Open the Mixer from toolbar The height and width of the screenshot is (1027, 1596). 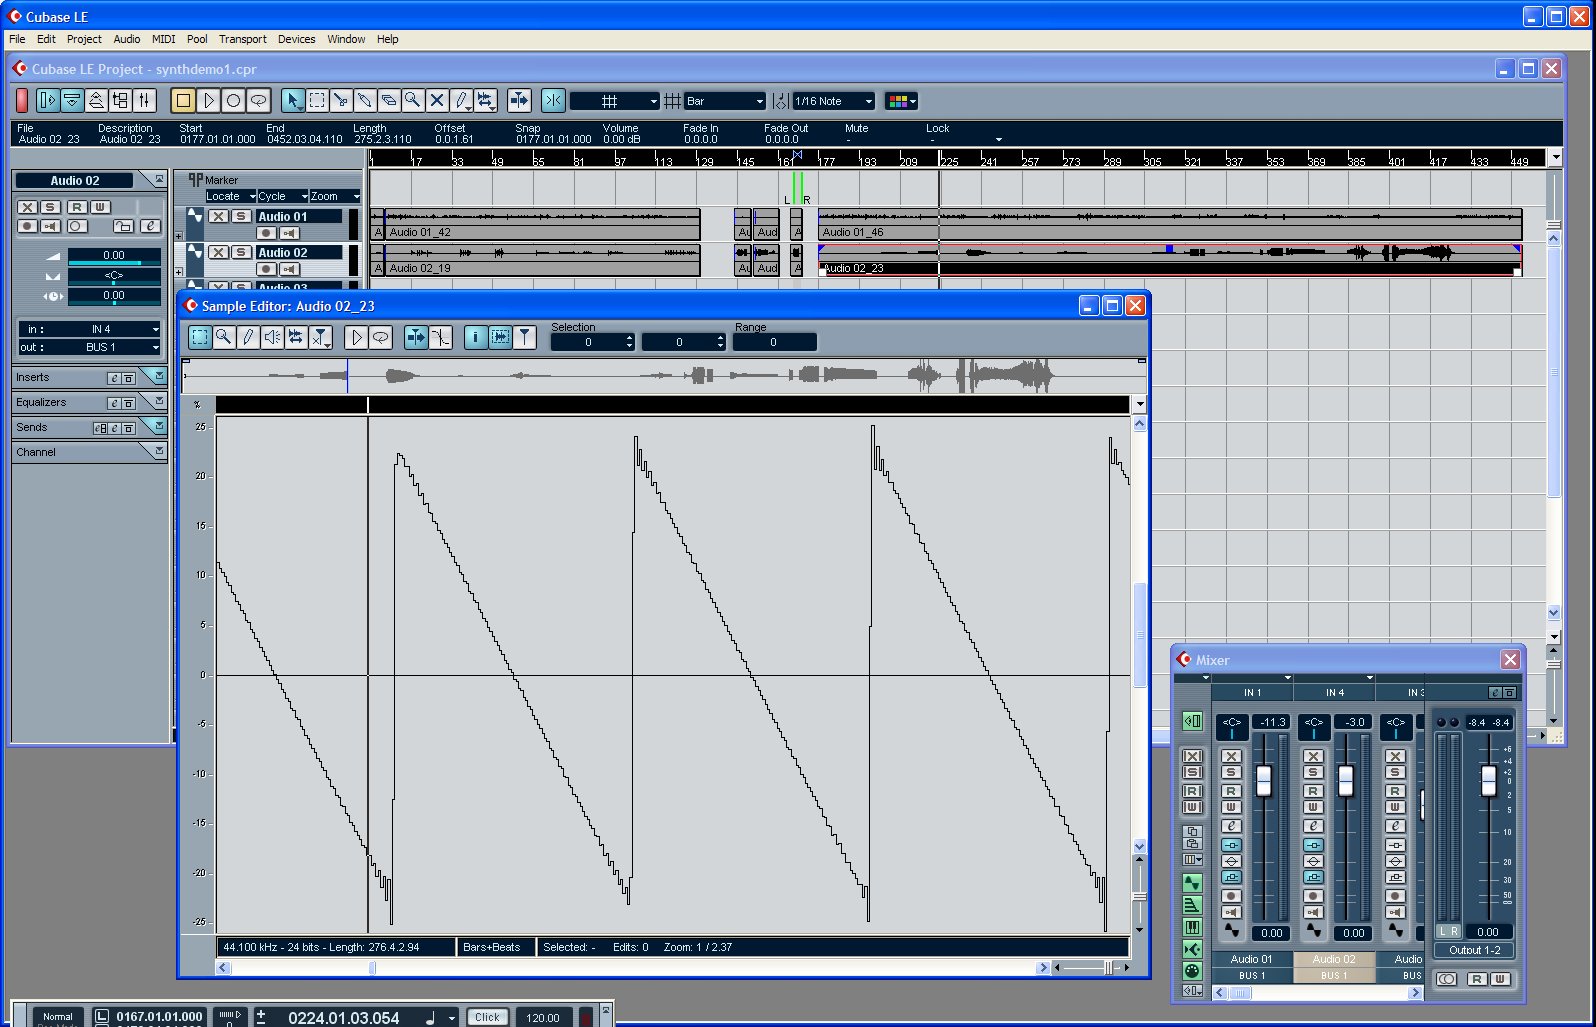coord(145,101)
